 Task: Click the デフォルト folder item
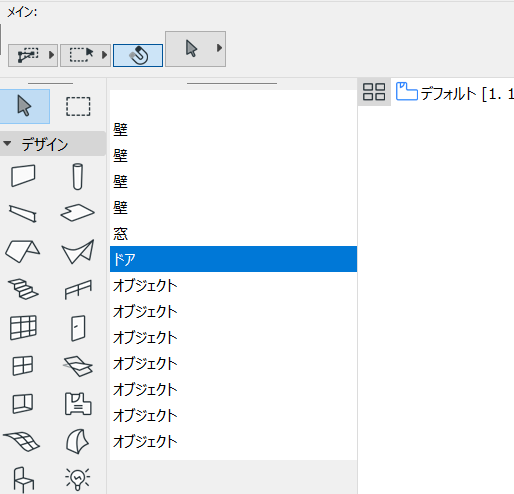454,93
